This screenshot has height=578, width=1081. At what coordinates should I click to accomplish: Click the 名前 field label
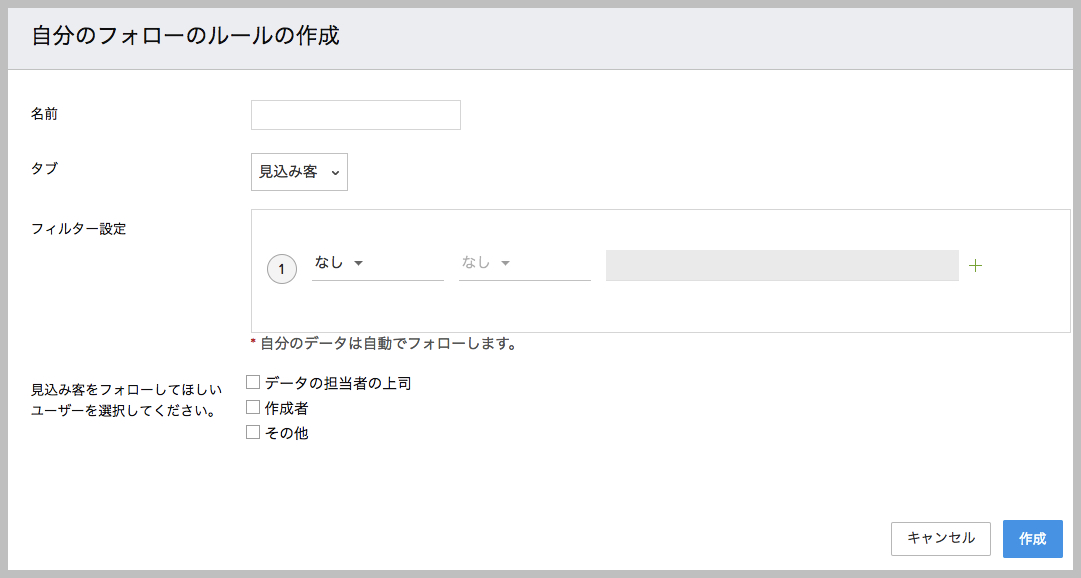pos(44,114)
